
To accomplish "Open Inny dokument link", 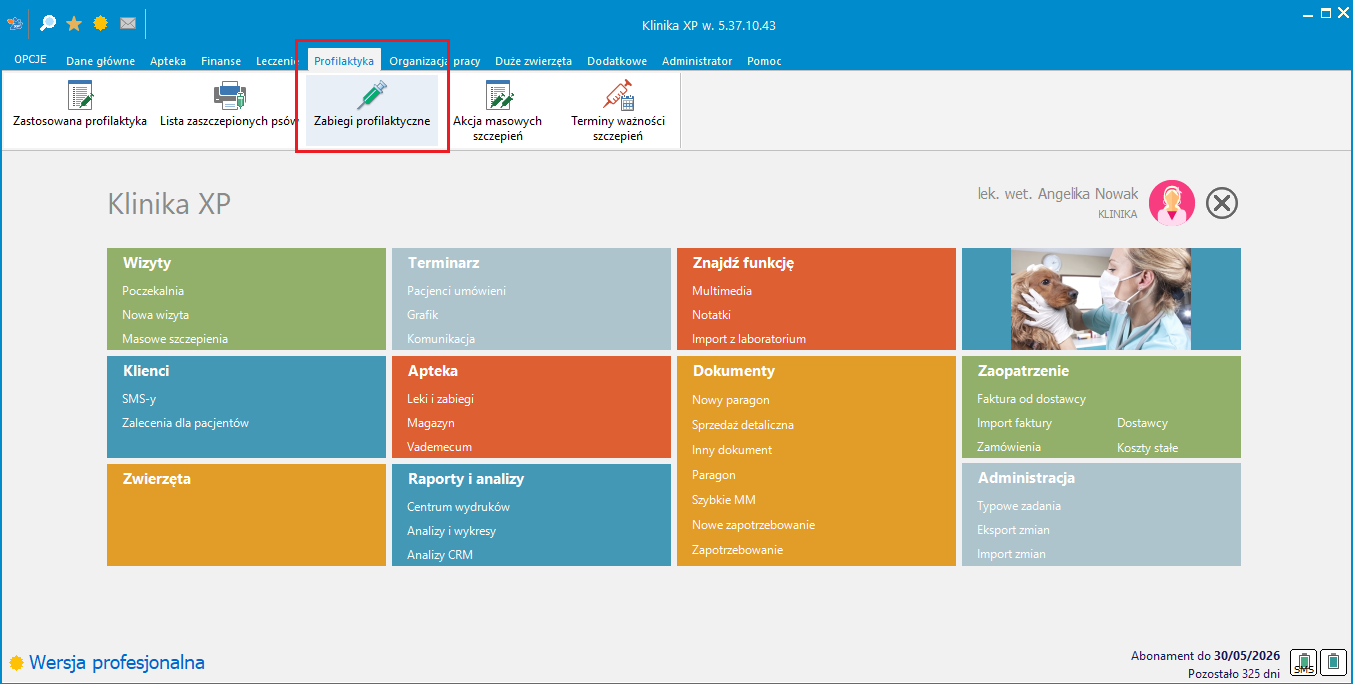I will (732, 450).
